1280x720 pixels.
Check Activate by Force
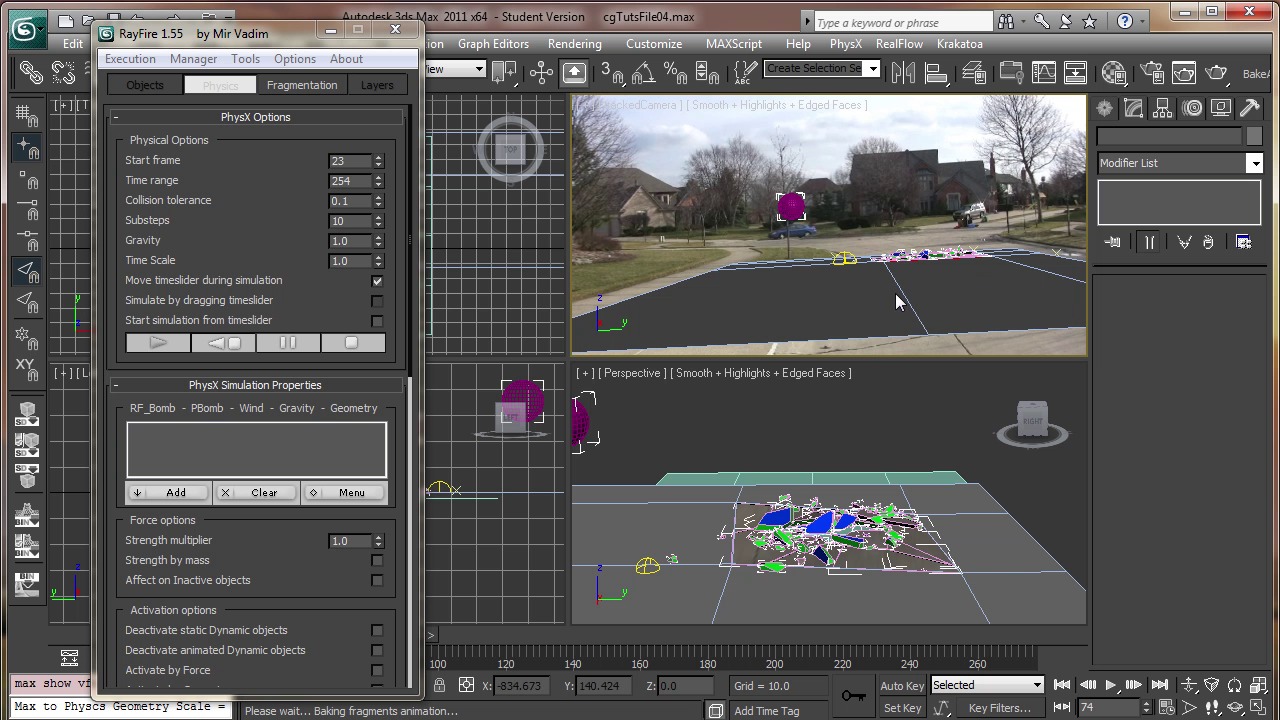pyautogui.click(x=377, y=671)
